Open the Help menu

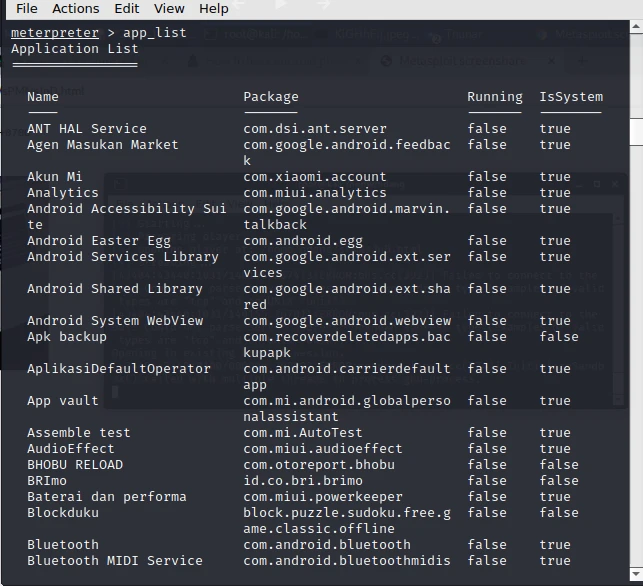click(x=214, y=8)
